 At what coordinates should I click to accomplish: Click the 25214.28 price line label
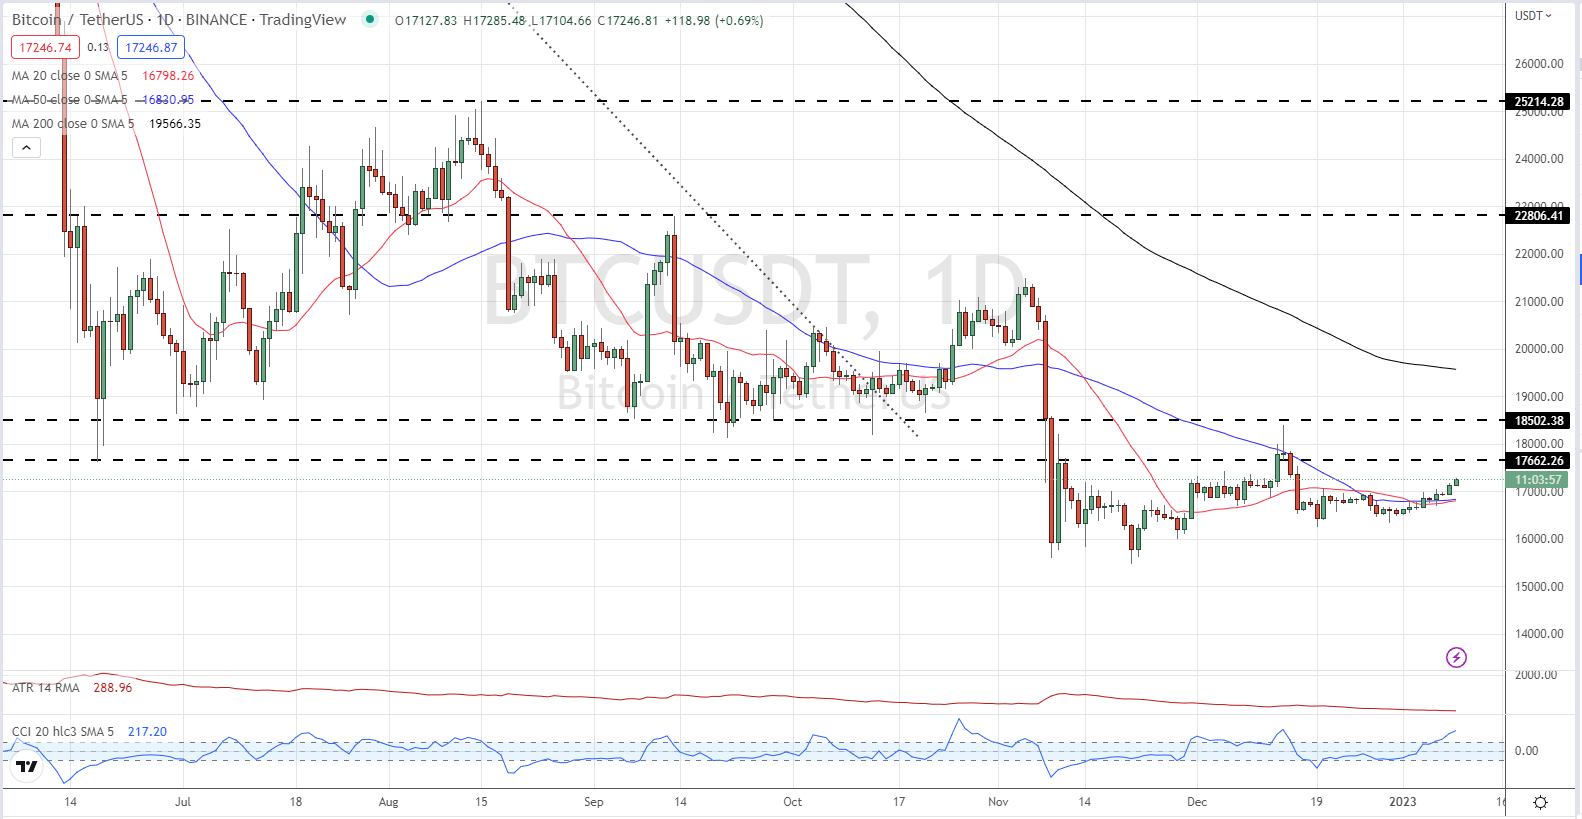tap(1539, 102)
